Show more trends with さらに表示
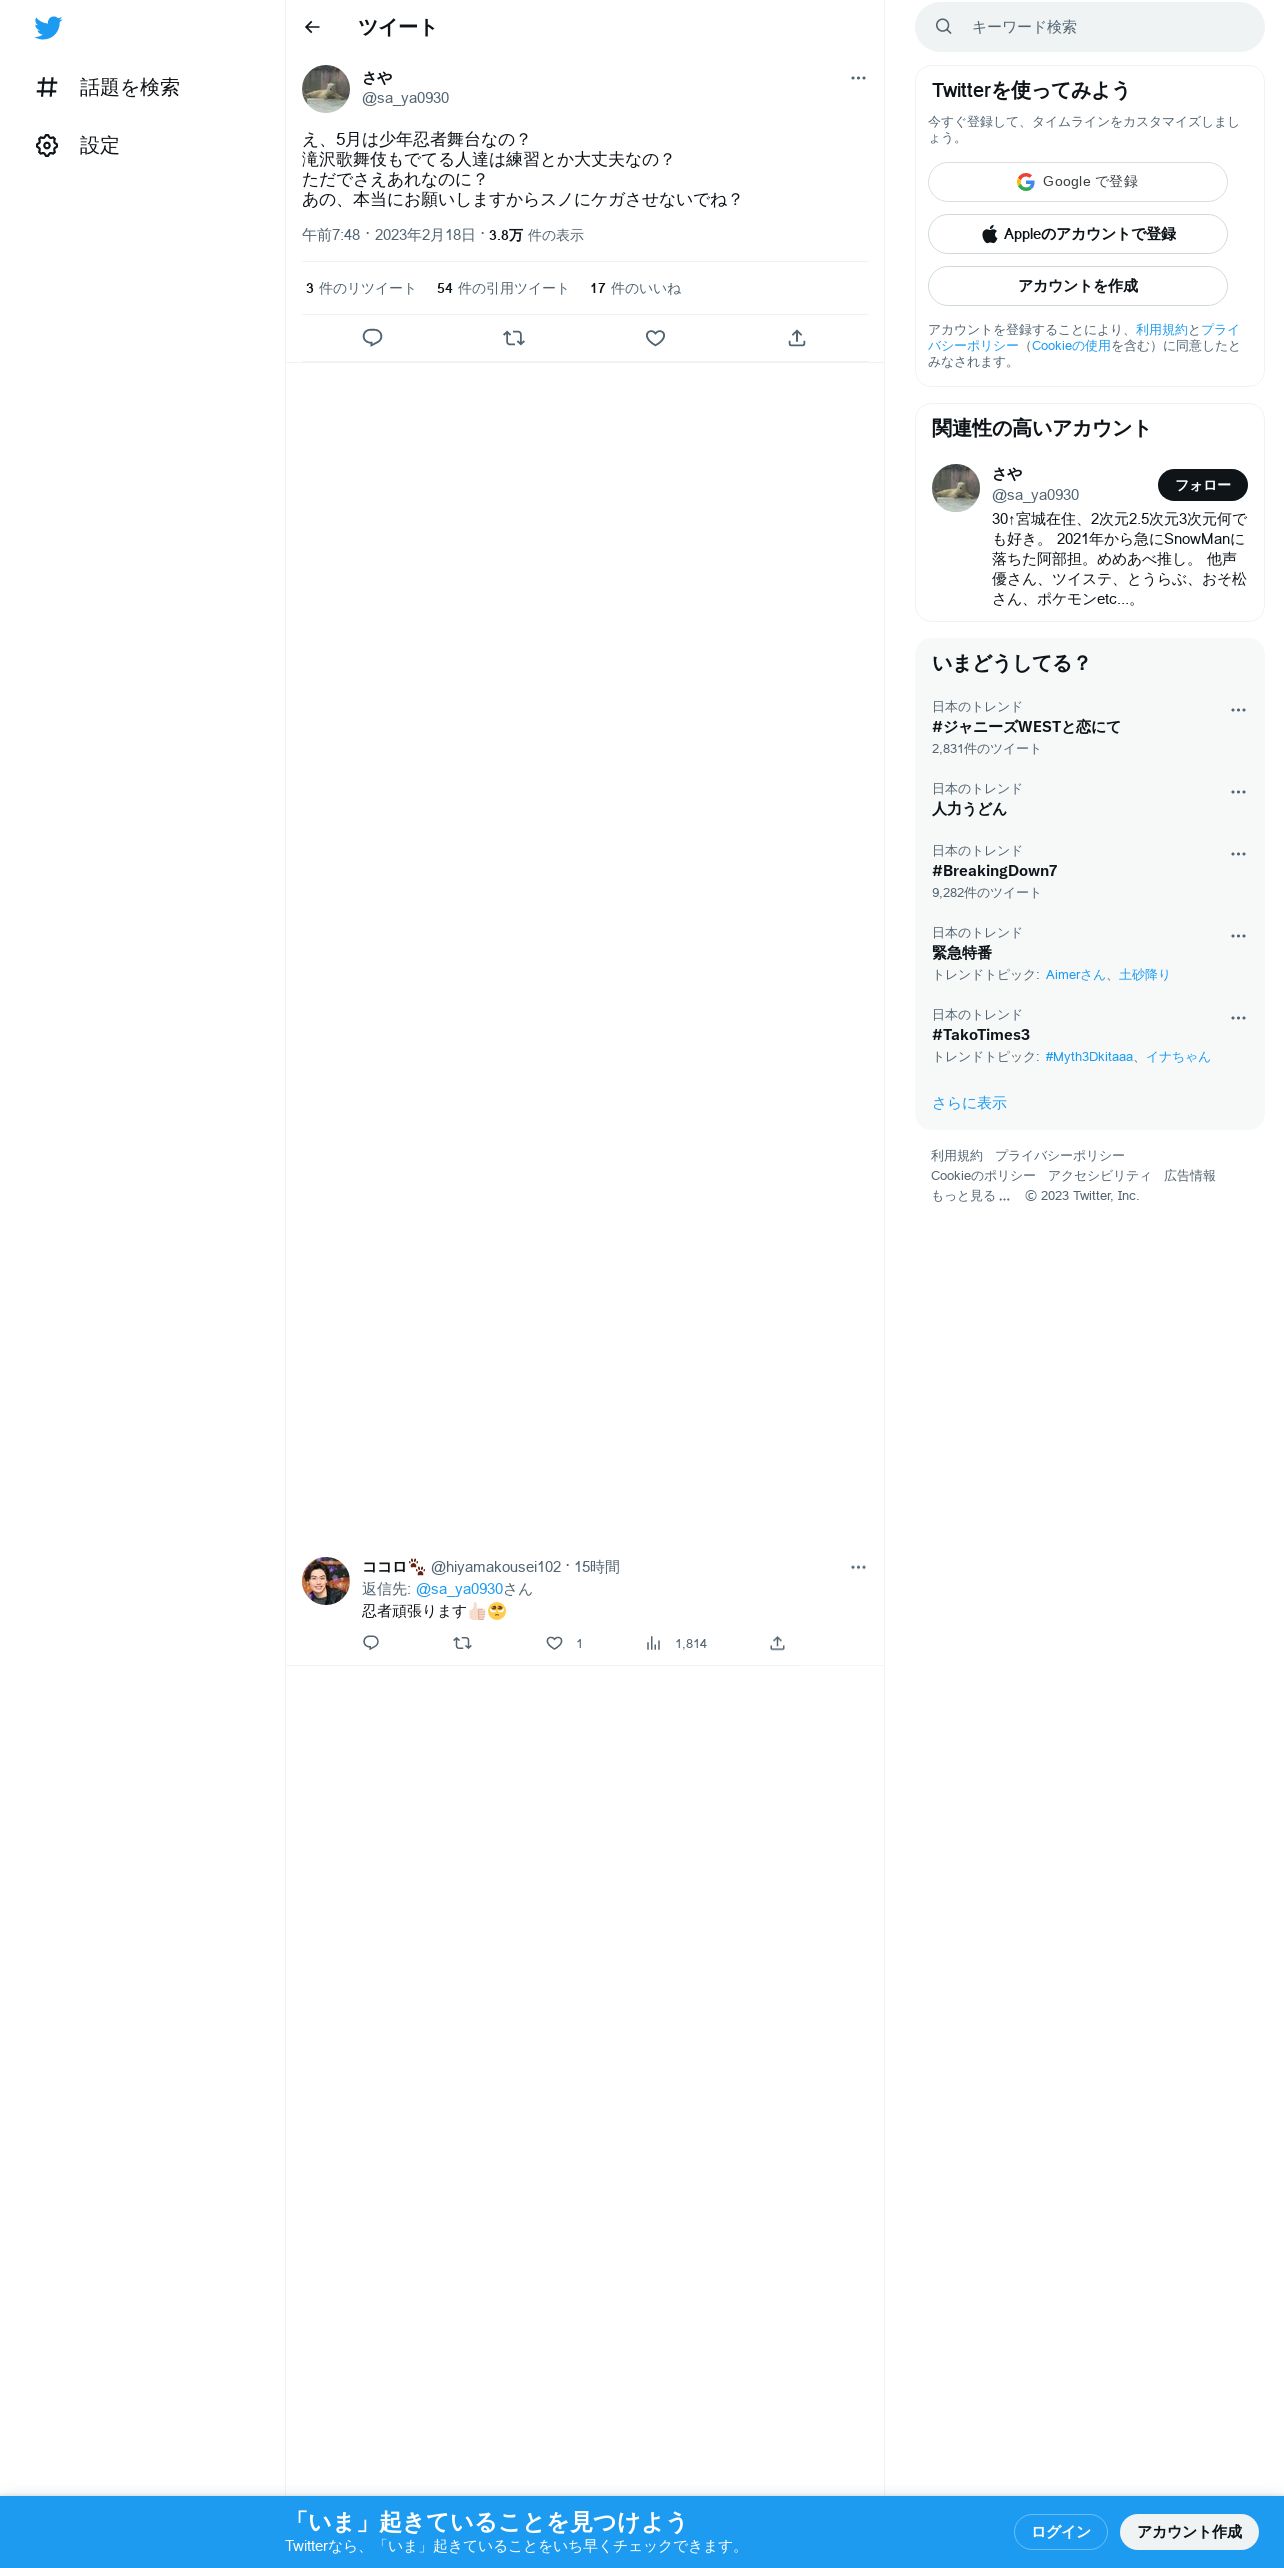The width and height of the screenshot is (1284, 2568). [x=969, y=1103]
